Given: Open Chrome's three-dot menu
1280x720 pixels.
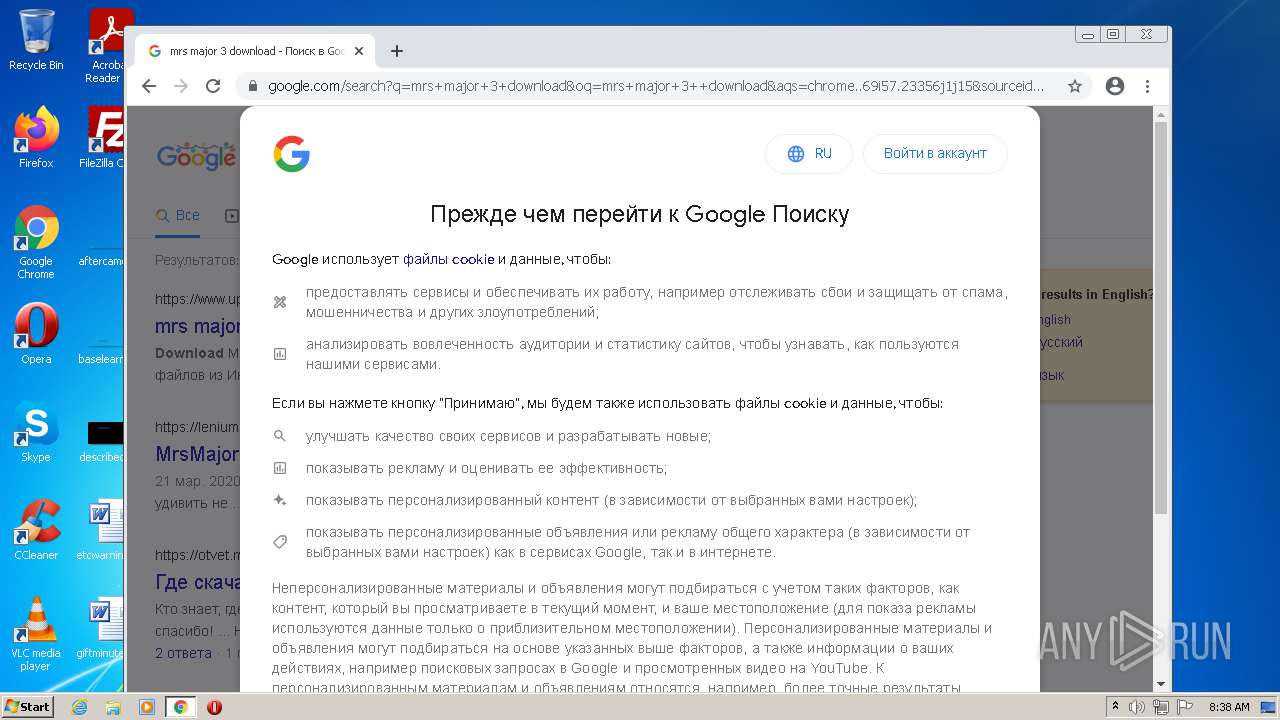Looking at the screenshot, I should coord(1147,86).
